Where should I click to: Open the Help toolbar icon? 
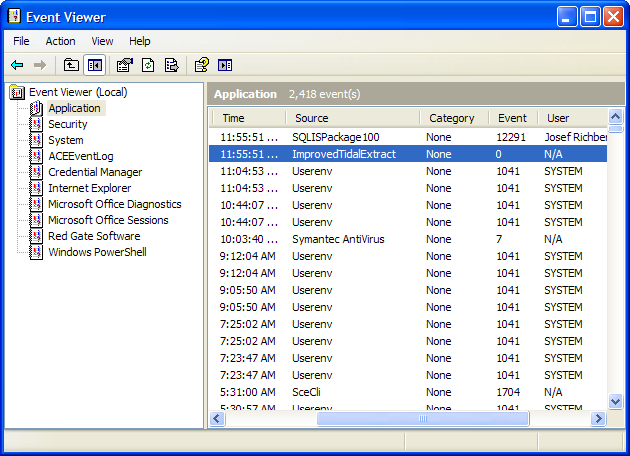click(x=202, y=65)
